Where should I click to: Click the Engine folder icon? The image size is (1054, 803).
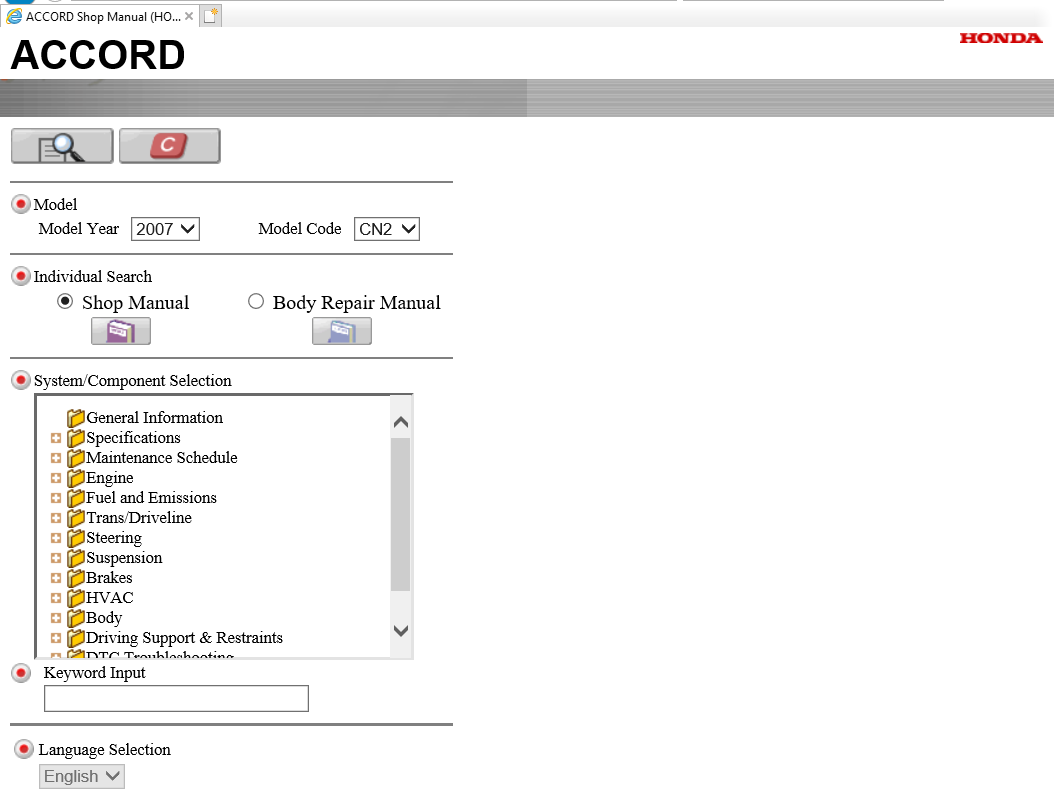point(75,478)
